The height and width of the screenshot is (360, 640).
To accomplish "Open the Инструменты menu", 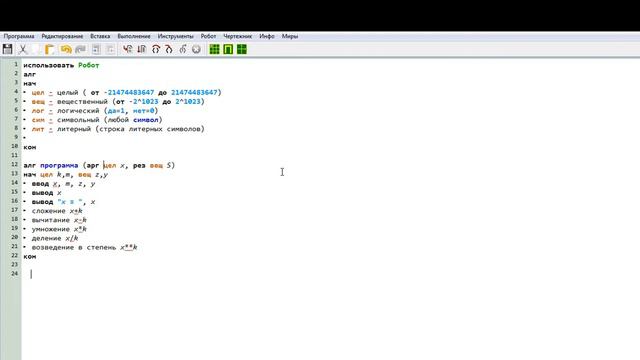I will tap(176, 36).
